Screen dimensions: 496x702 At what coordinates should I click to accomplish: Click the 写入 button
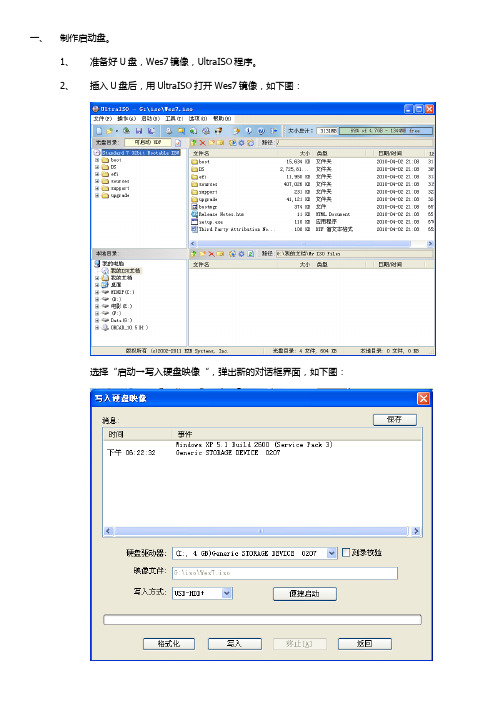point(235,644)
